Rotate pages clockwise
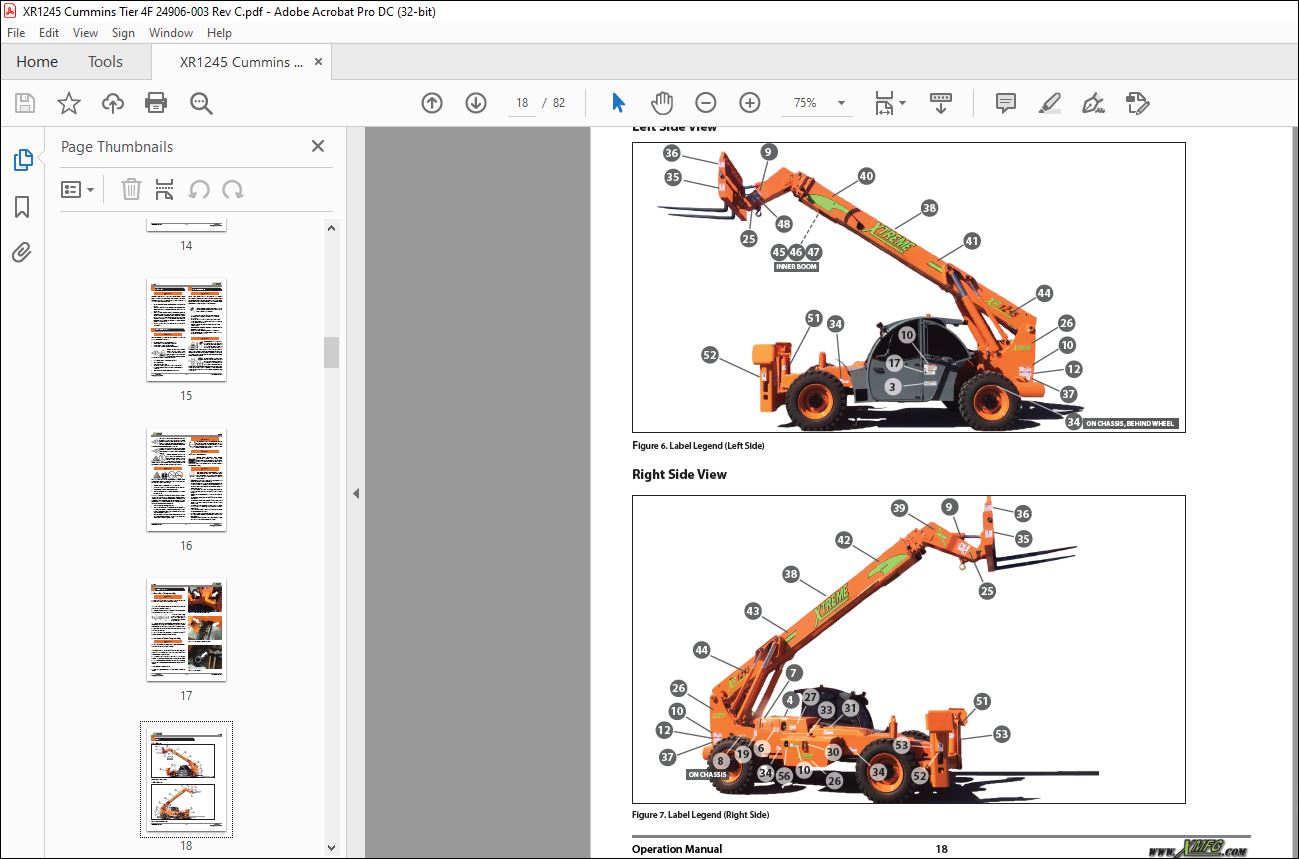This screenshot has height=859, width=1299. click(233, 189)
